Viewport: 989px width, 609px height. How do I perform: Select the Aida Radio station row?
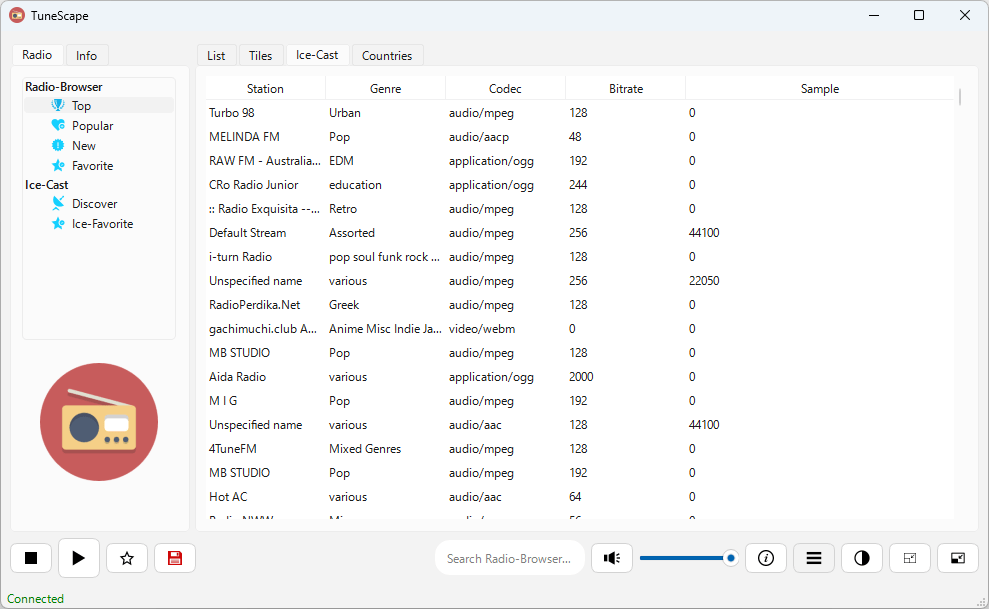point(579,377)
